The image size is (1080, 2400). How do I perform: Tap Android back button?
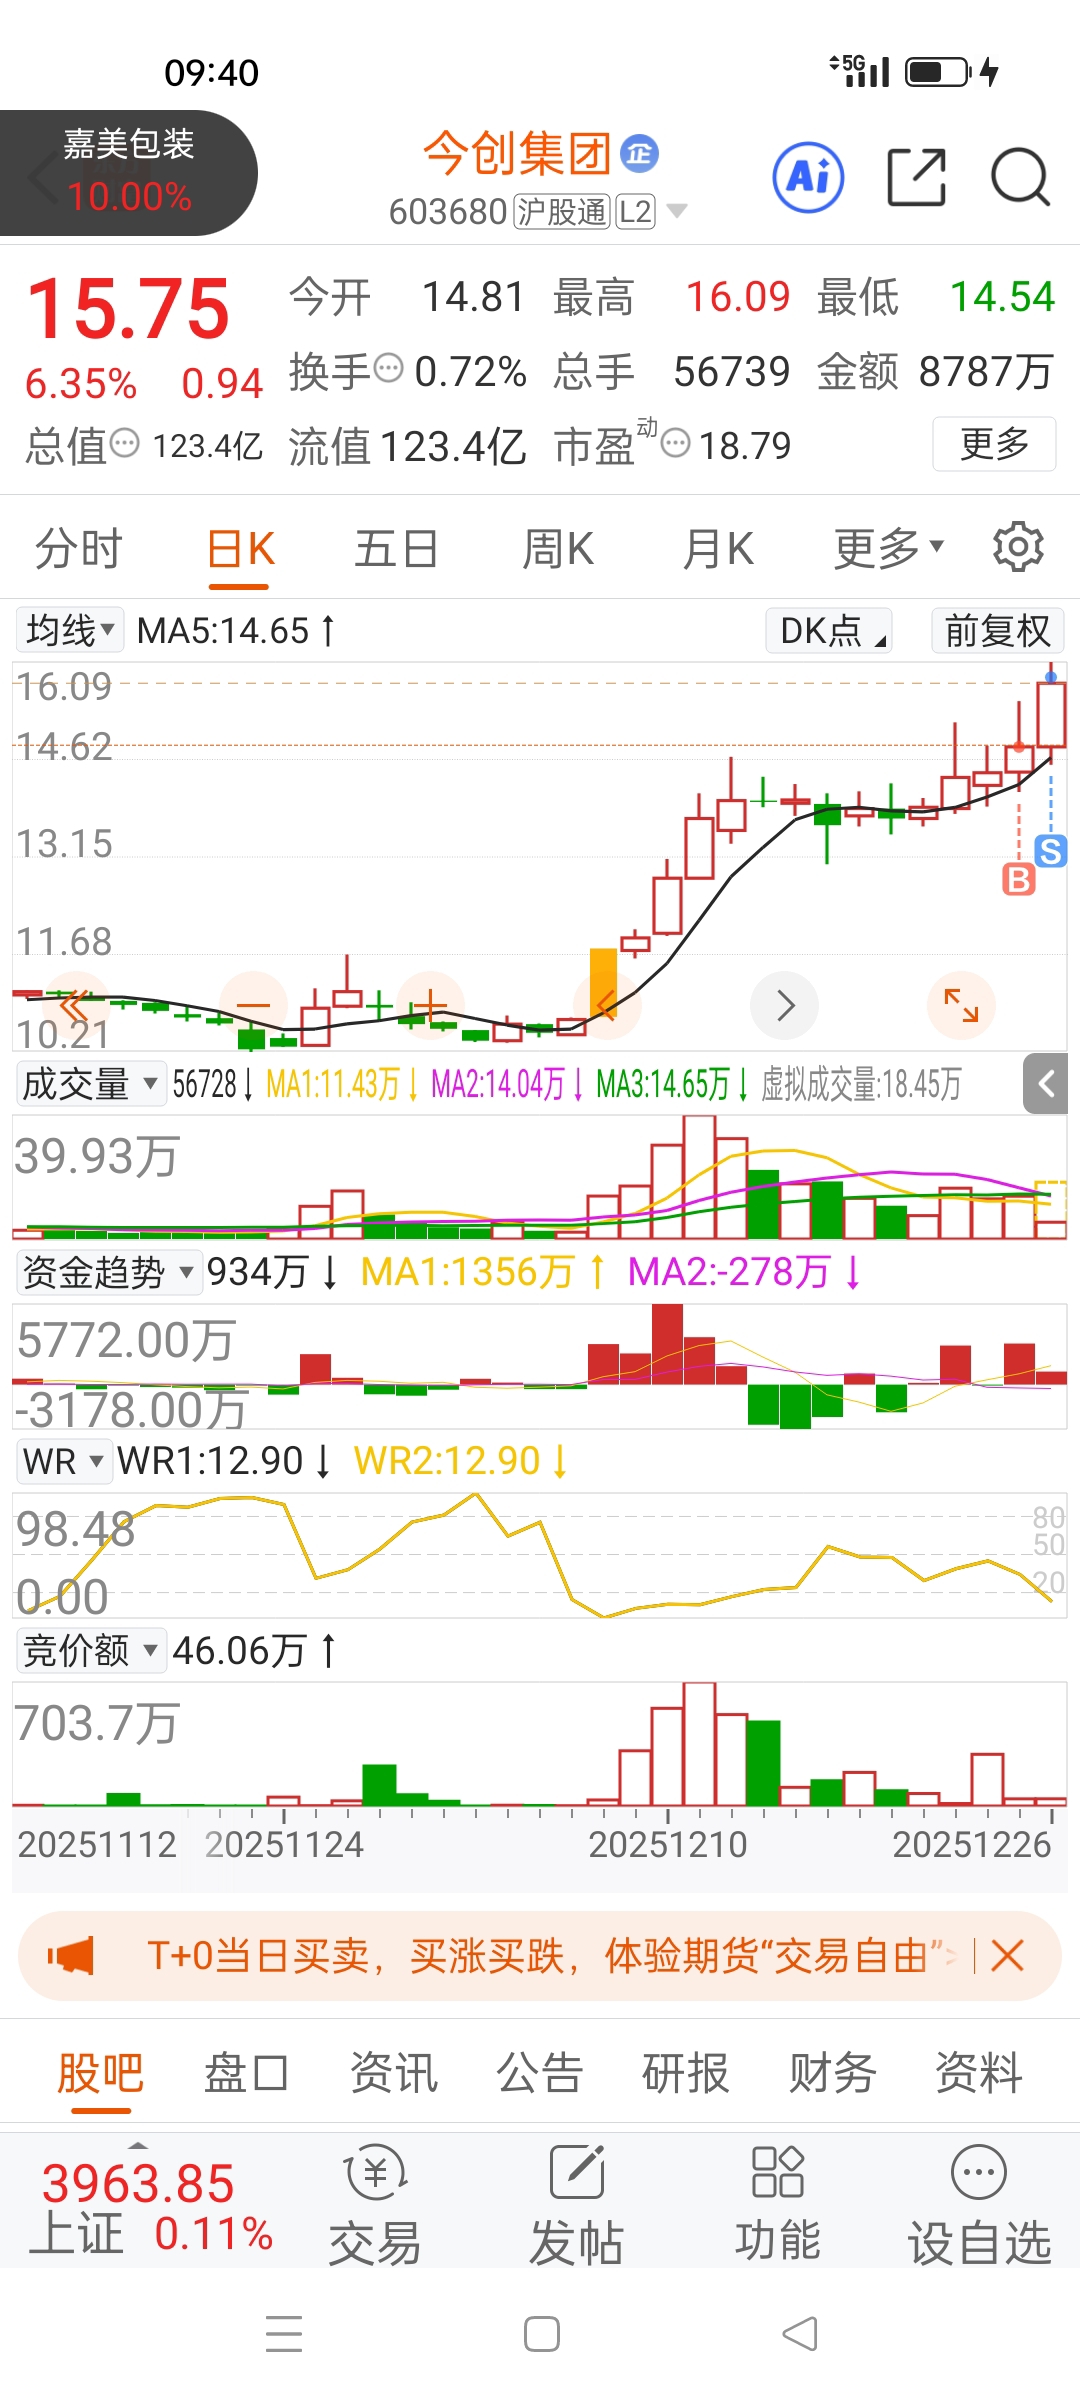tap(799, 2334)
